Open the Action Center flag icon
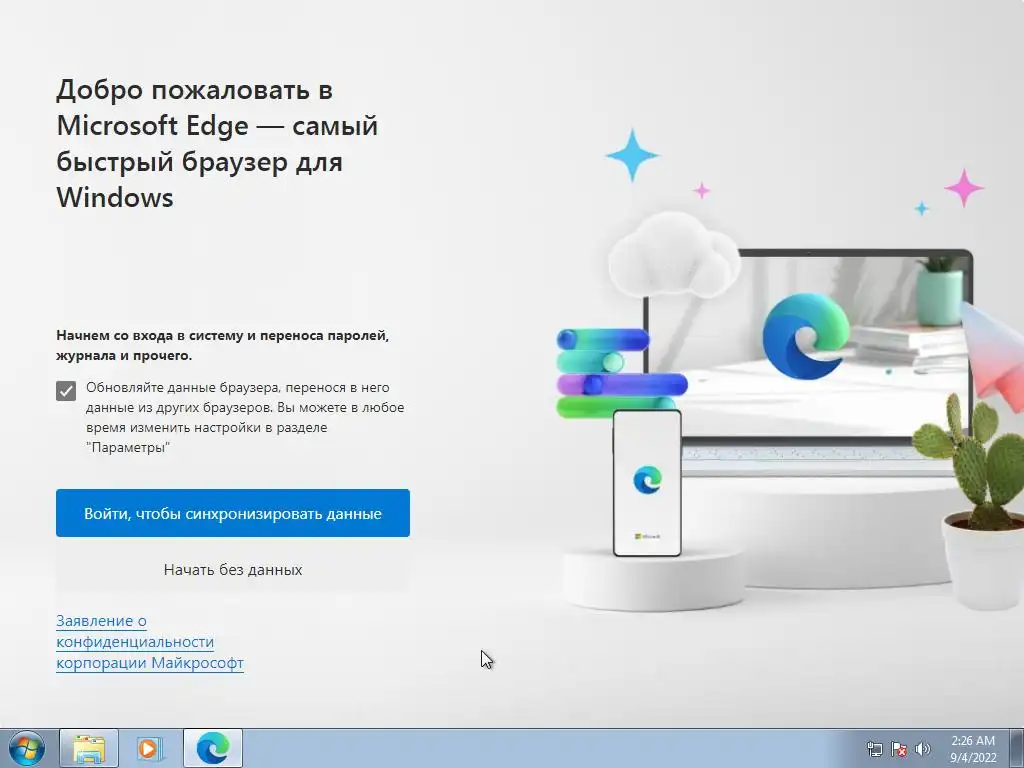Screen dimensions: 1024x768 click(899, 749)
